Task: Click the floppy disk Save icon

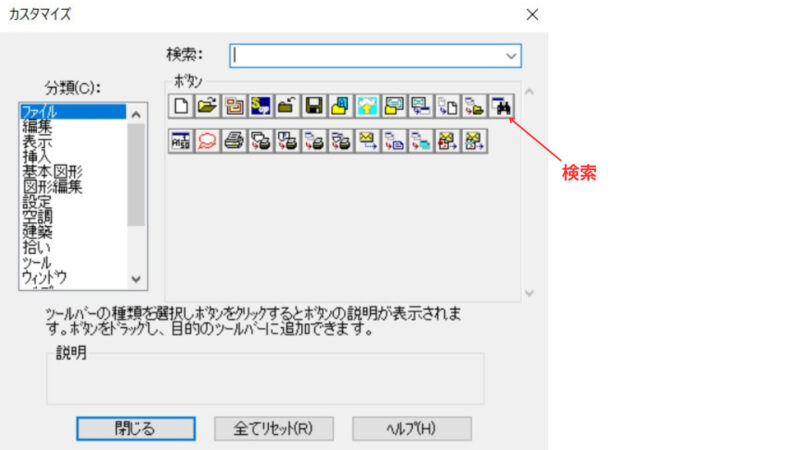Action: tap(314, 106)
